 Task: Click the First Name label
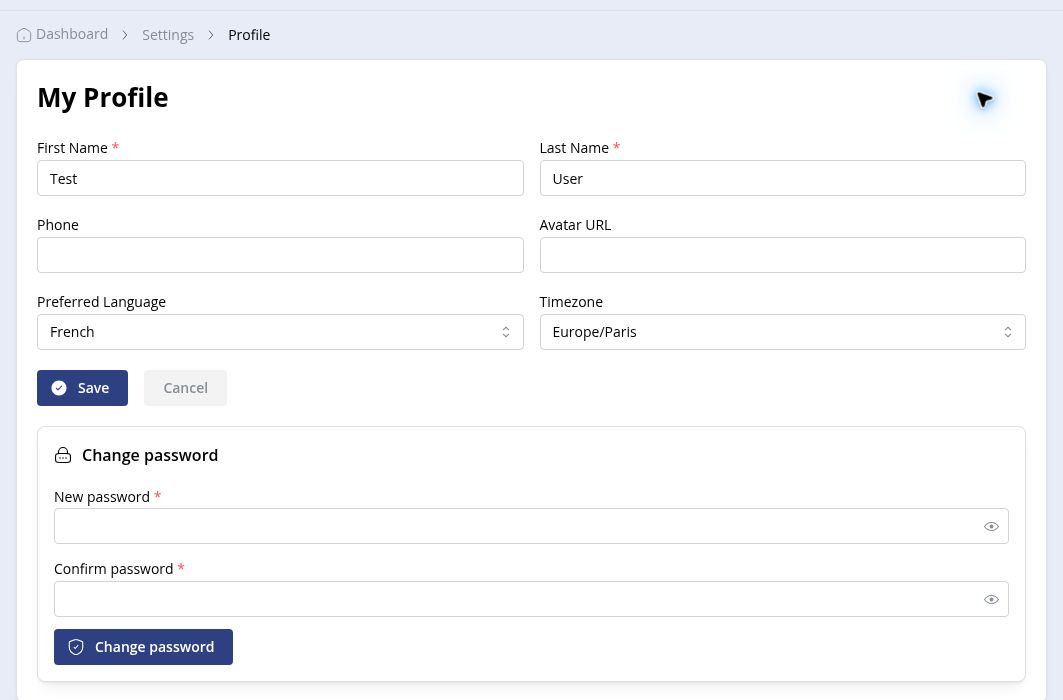tap(73, 148)
